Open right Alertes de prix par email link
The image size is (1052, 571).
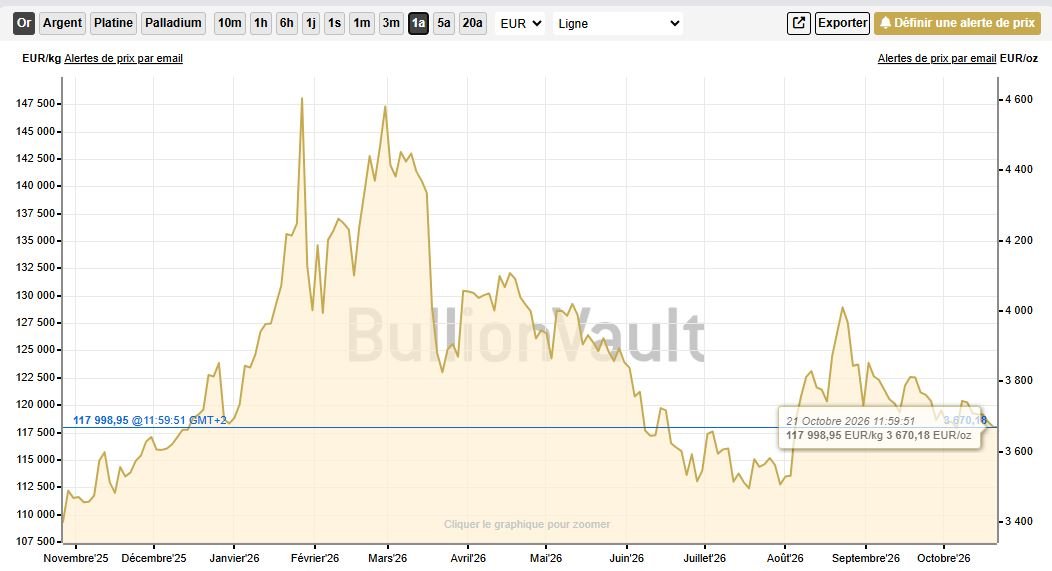pyautogui.click(x=937, y=58)
